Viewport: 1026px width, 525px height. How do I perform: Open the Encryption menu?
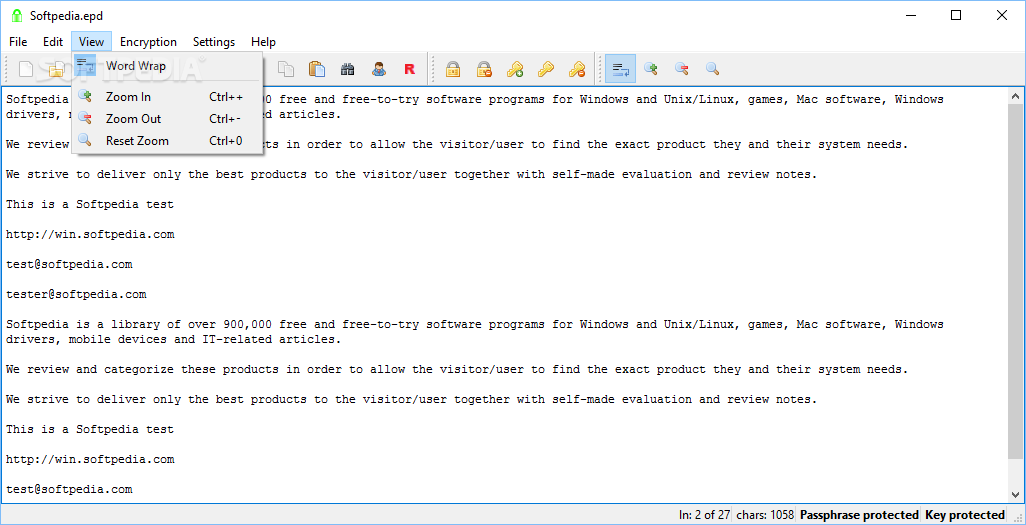[148, 42]
